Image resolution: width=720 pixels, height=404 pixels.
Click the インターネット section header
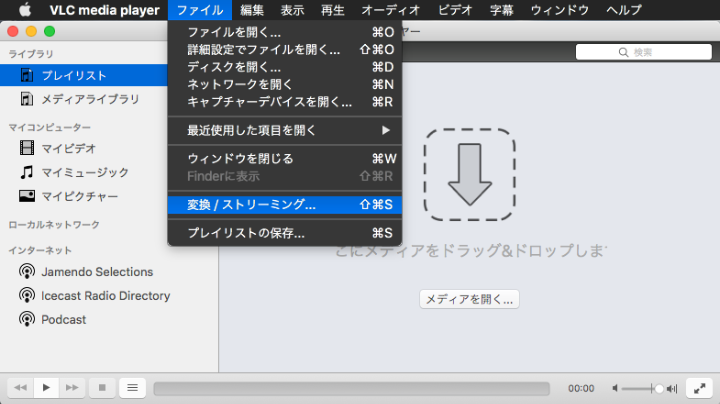pyautogui.click(x=40, y=250)
